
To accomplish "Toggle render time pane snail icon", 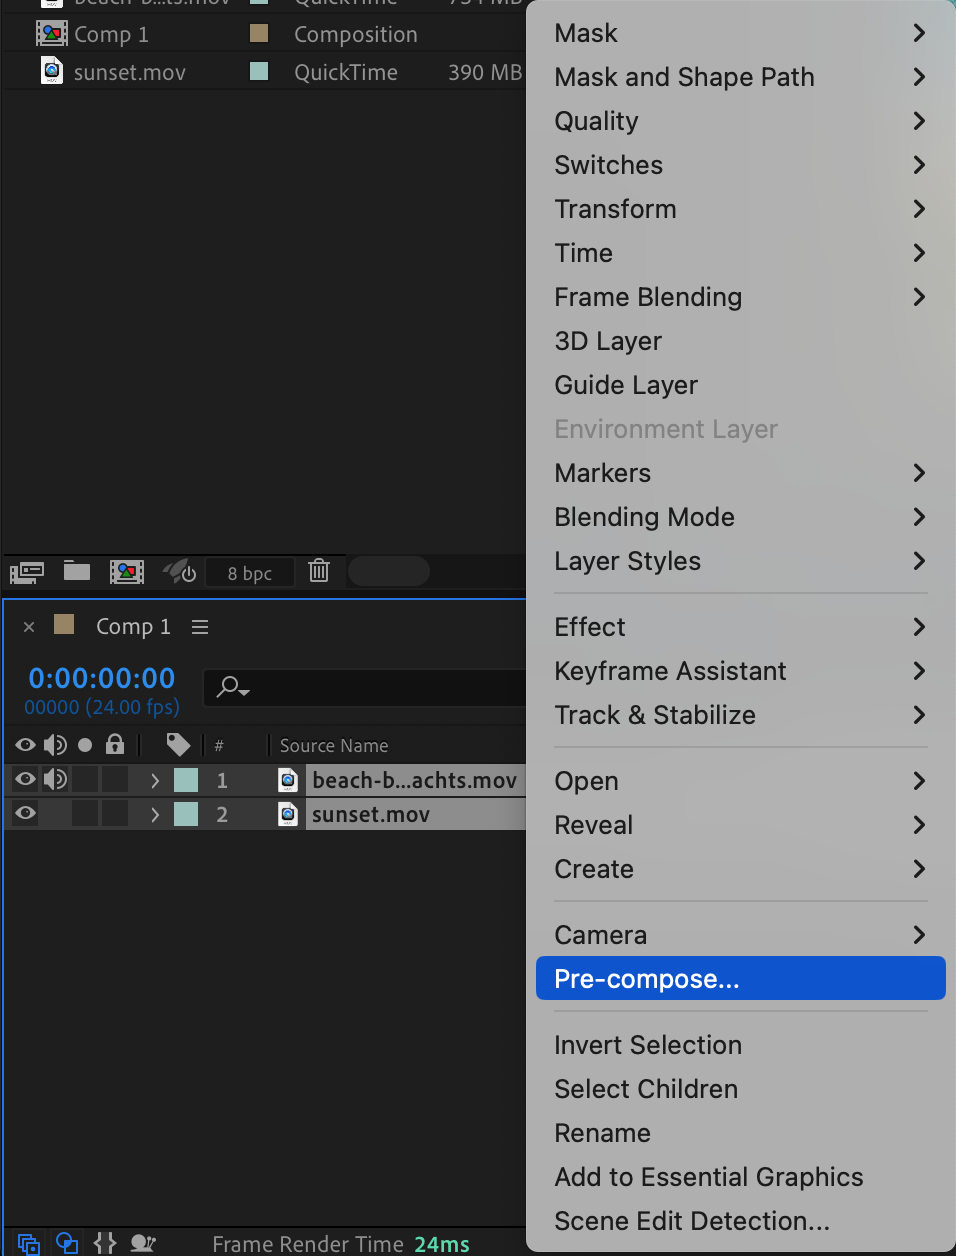I will coord(143,1243).
